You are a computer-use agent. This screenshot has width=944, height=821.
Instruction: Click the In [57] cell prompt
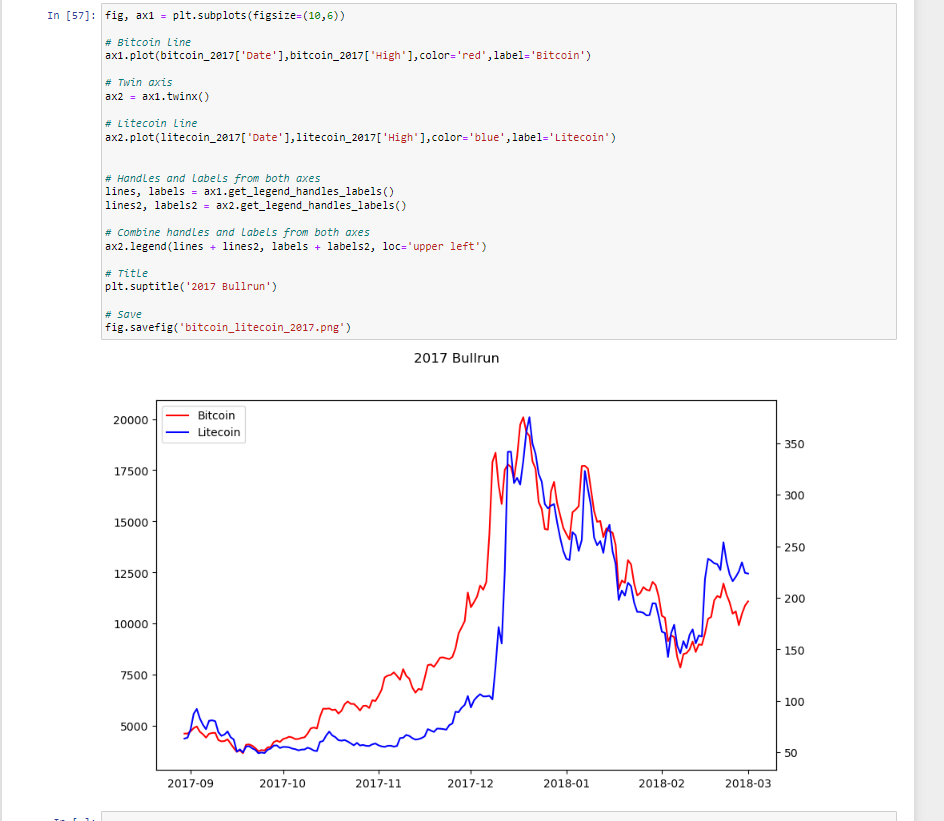71,17
